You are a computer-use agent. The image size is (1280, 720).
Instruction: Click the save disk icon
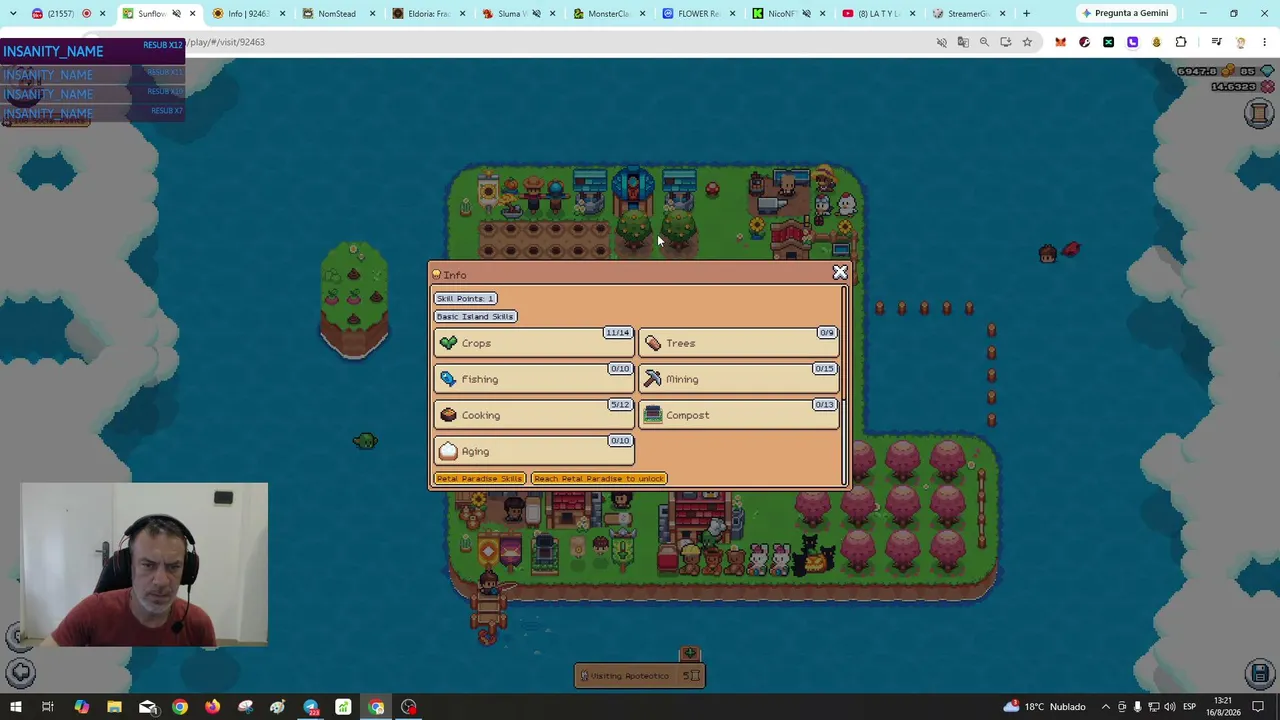coord(1260,673)
